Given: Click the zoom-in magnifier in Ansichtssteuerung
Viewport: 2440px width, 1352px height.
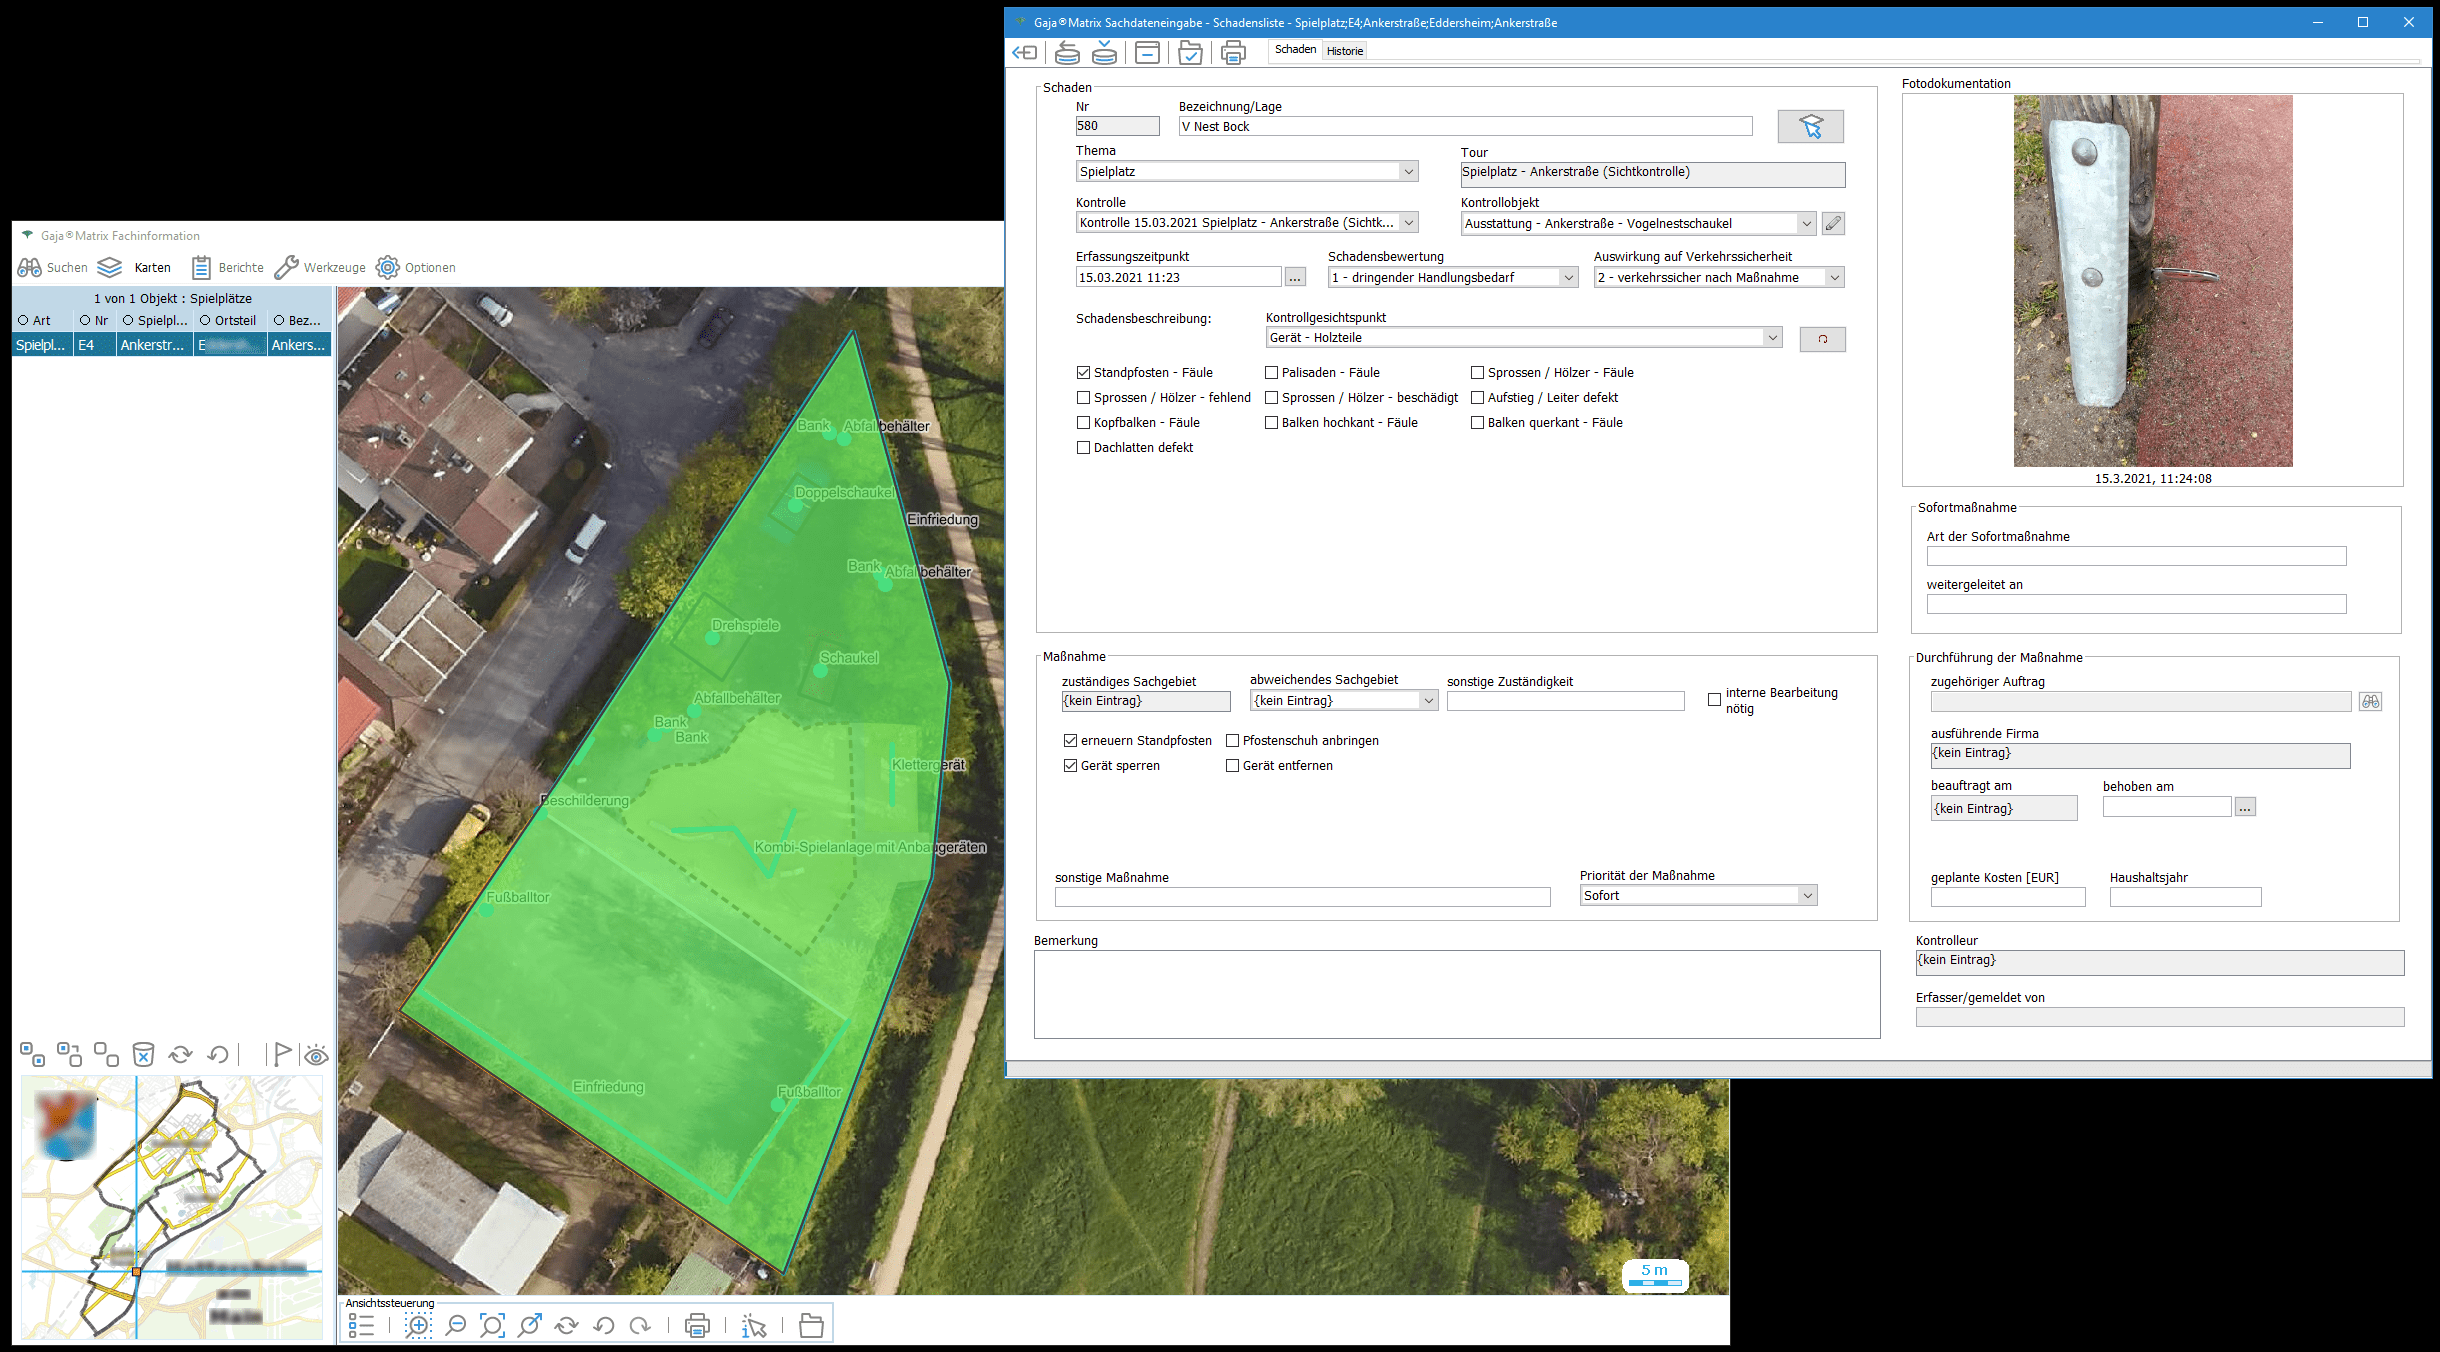Looking at the screenshot, I should [418, 1326].
